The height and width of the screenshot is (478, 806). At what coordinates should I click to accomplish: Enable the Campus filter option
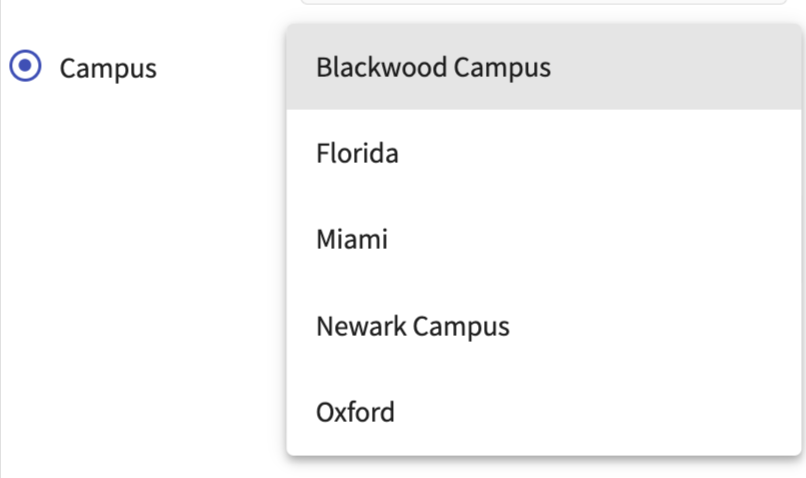coord(25,68)
